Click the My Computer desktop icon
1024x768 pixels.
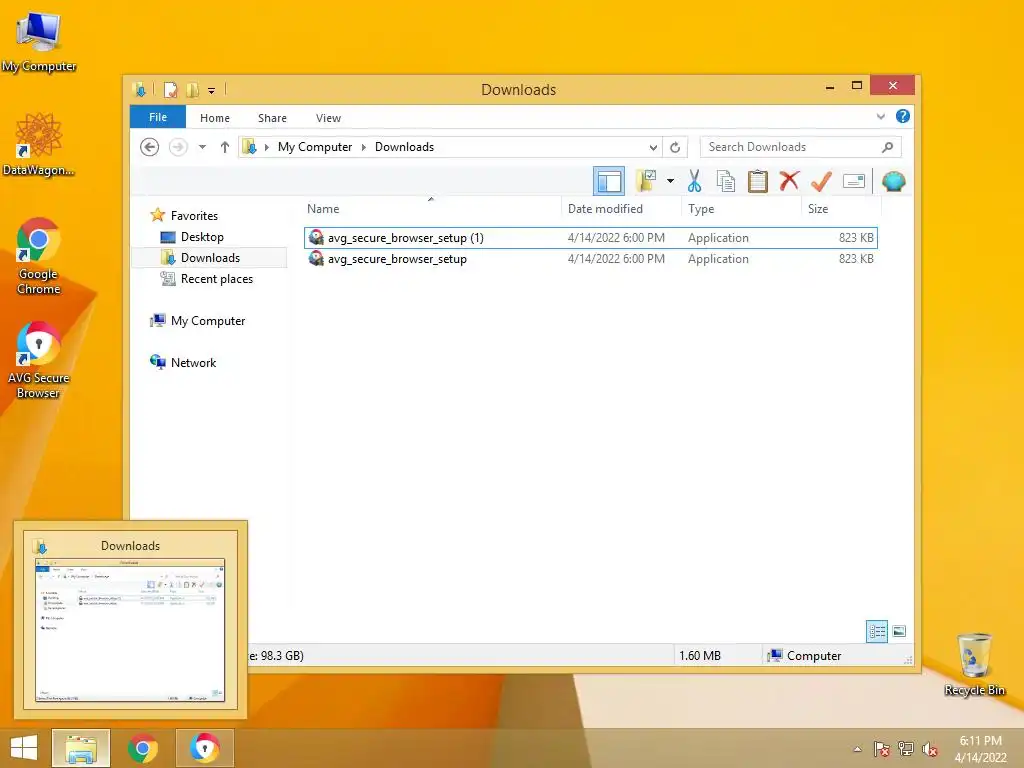click(x=39, y=42)
